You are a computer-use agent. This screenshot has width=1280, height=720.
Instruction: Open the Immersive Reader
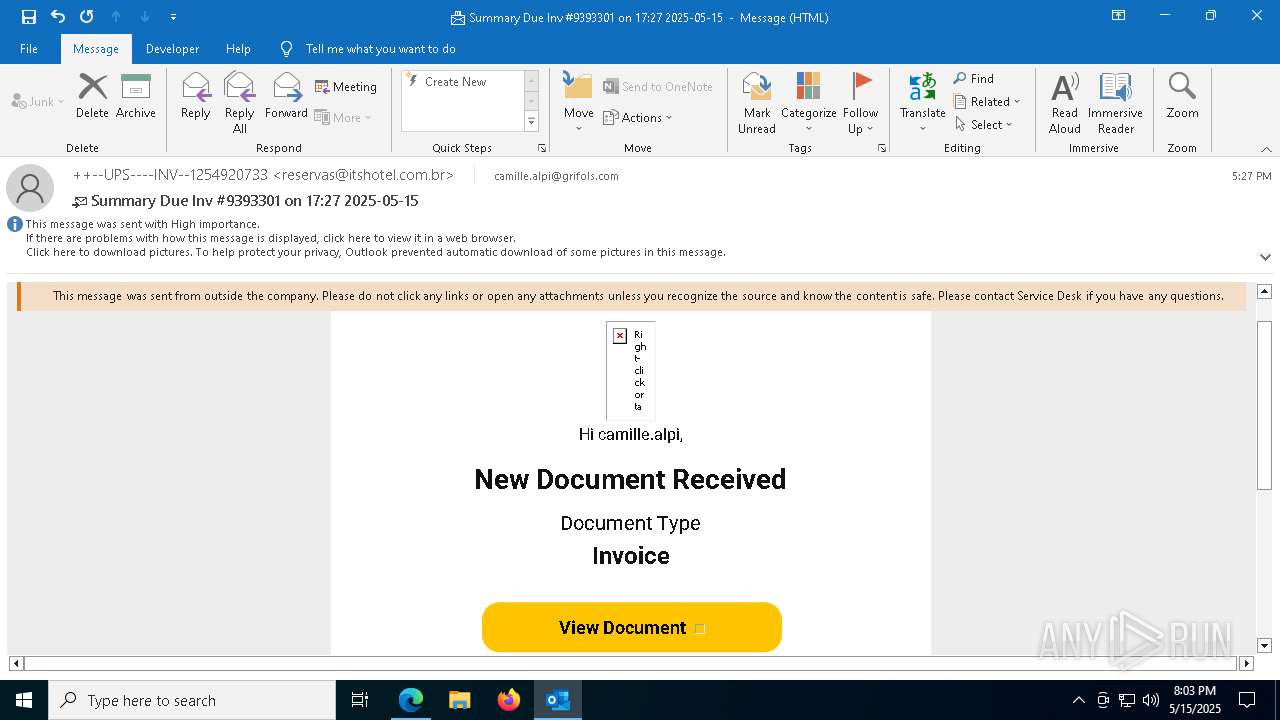pos(1116,103)
